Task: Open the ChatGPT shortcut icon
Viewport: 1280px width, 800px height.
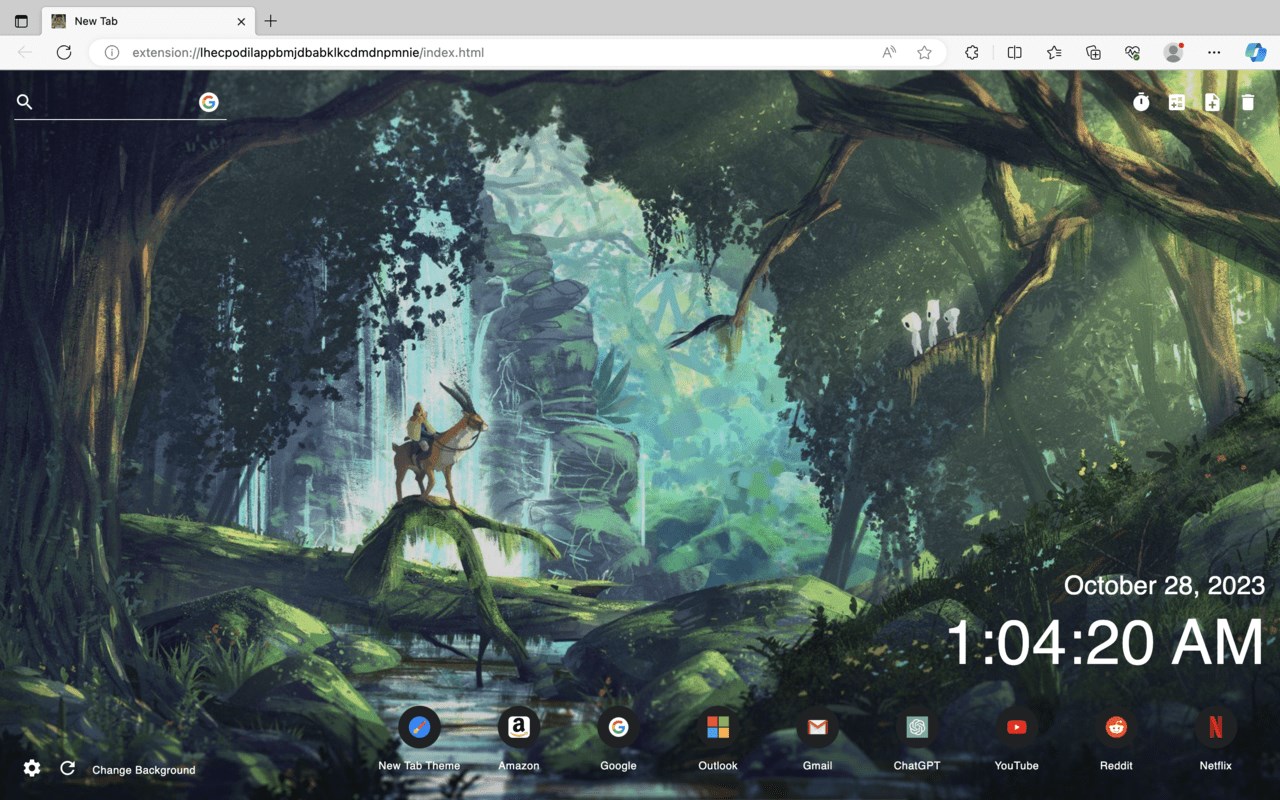Action: (917, 727)
